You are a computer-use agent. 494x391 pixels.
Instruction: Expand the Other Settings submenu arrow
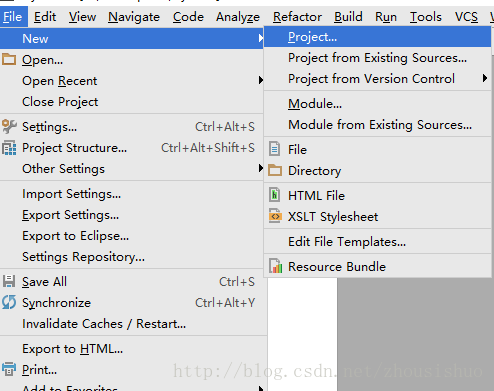pyautogui.click(x=261, y=168)
